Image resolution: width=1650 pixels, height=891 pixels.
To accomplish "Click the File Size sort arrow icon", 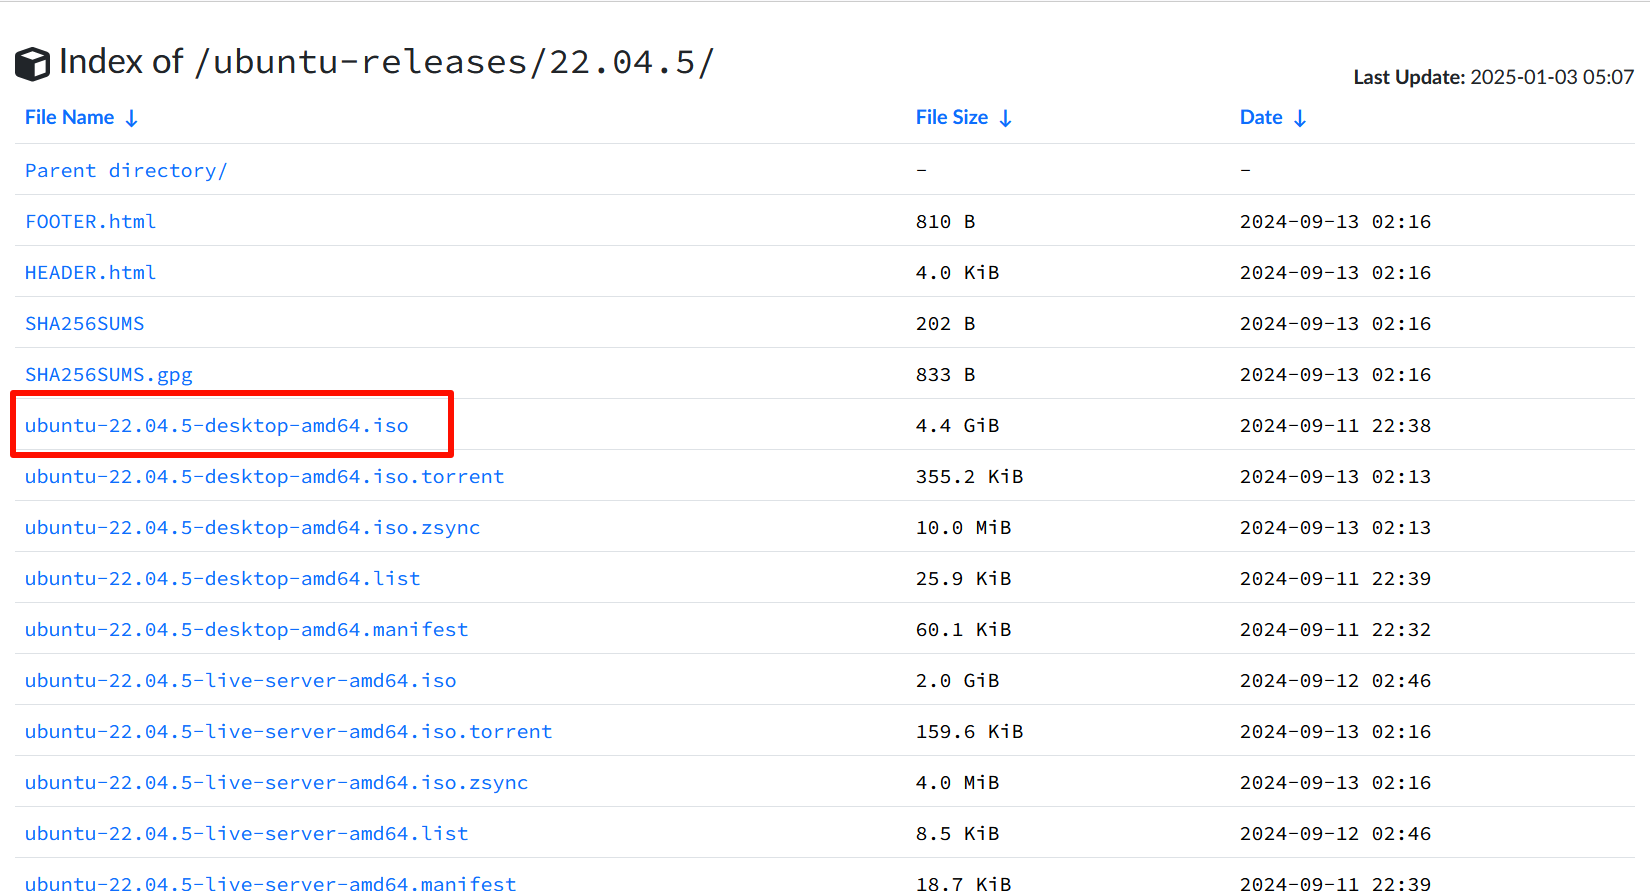I will pyautogui.click(x=1005, y=118).
